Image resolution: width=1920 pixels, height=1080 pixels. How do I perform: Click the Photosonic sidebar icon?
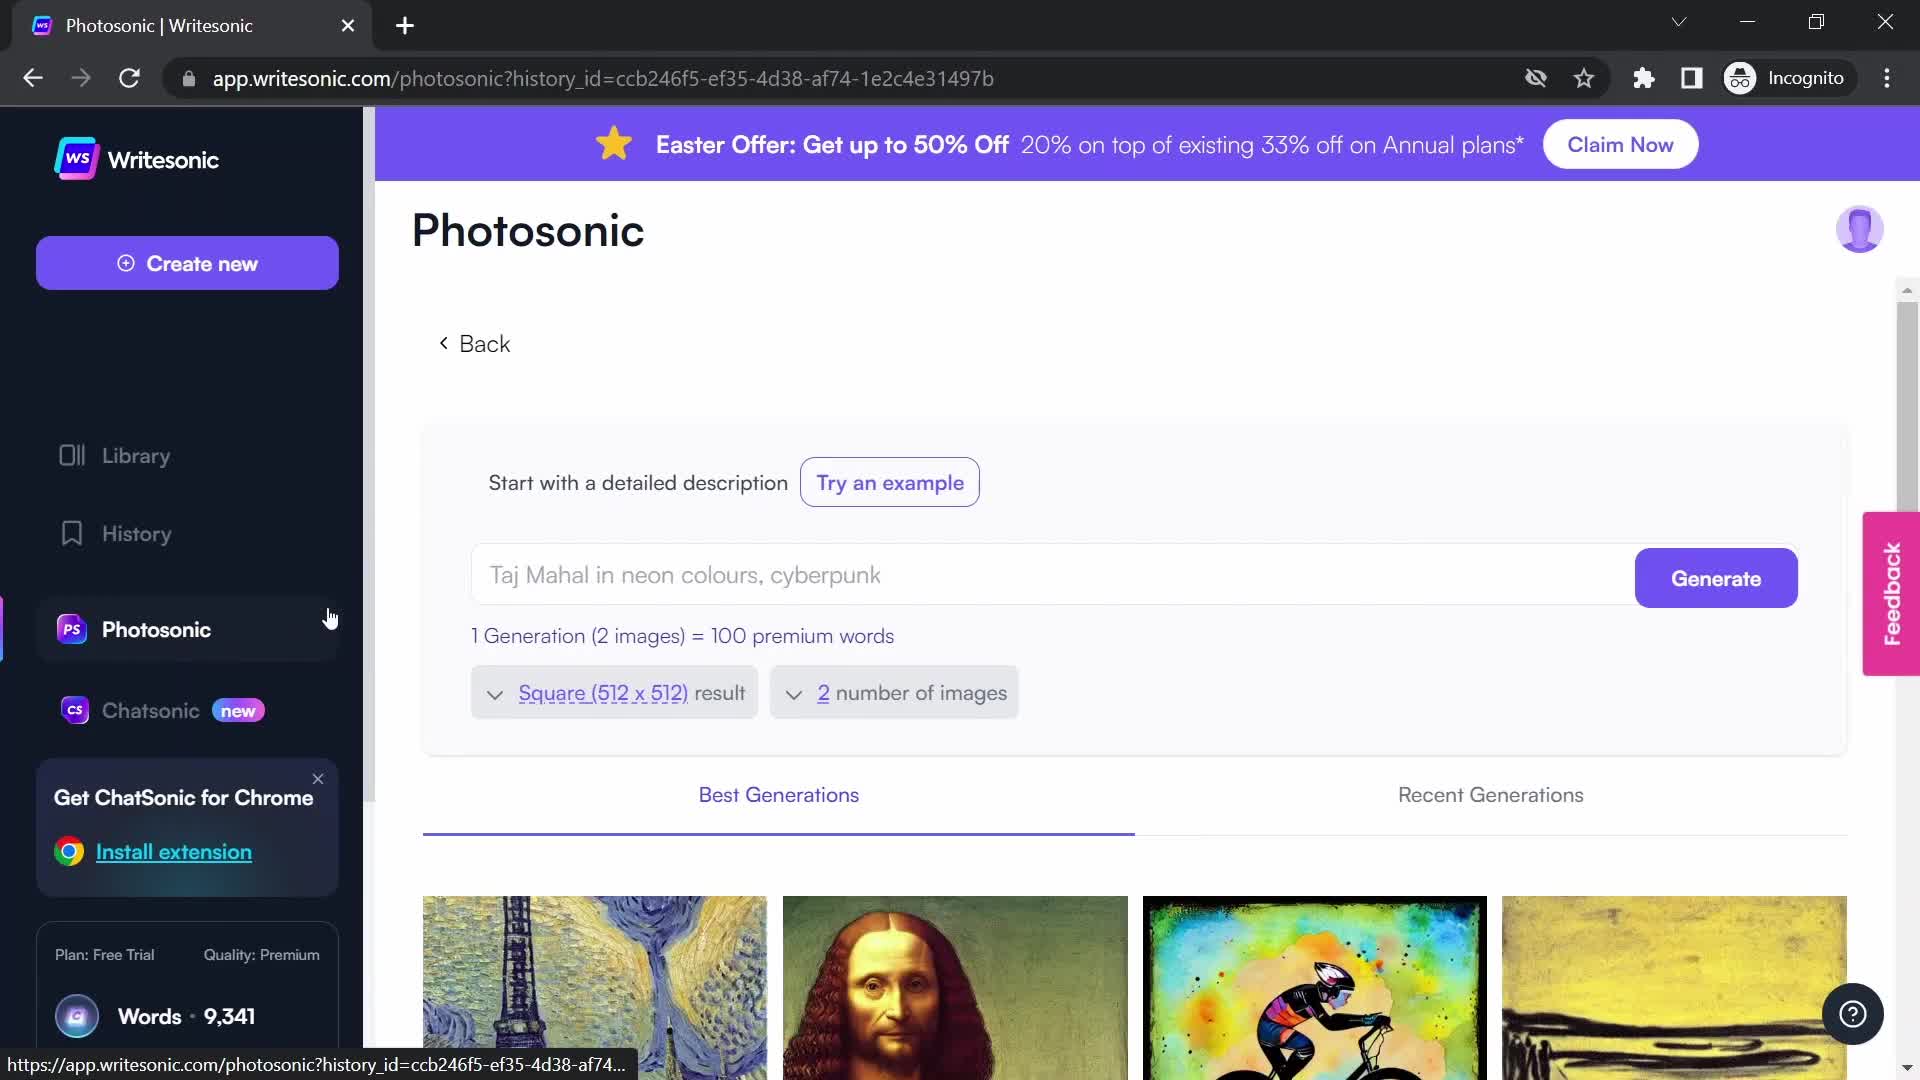click(x=73, y=629)
